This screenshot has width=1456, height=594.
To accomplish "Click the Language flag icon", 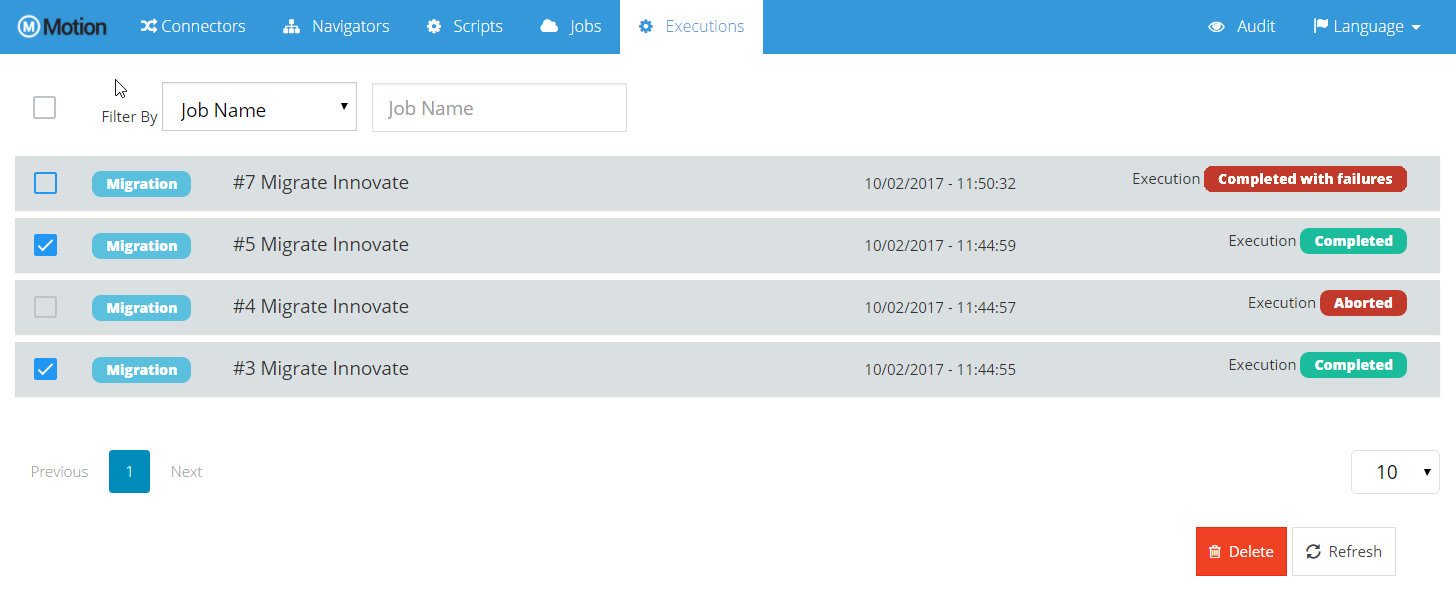I will pyautogui.click(x=1320, y=26).
